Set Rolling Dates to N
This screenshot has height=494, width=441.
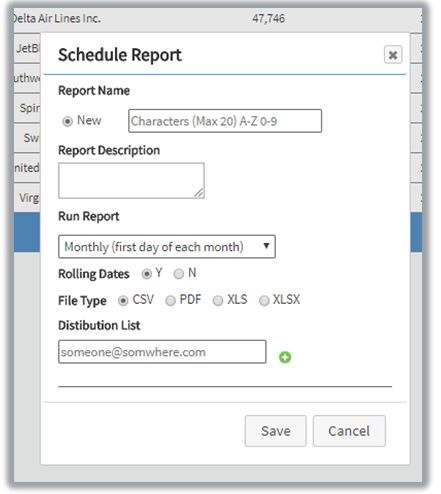(179, 274)
